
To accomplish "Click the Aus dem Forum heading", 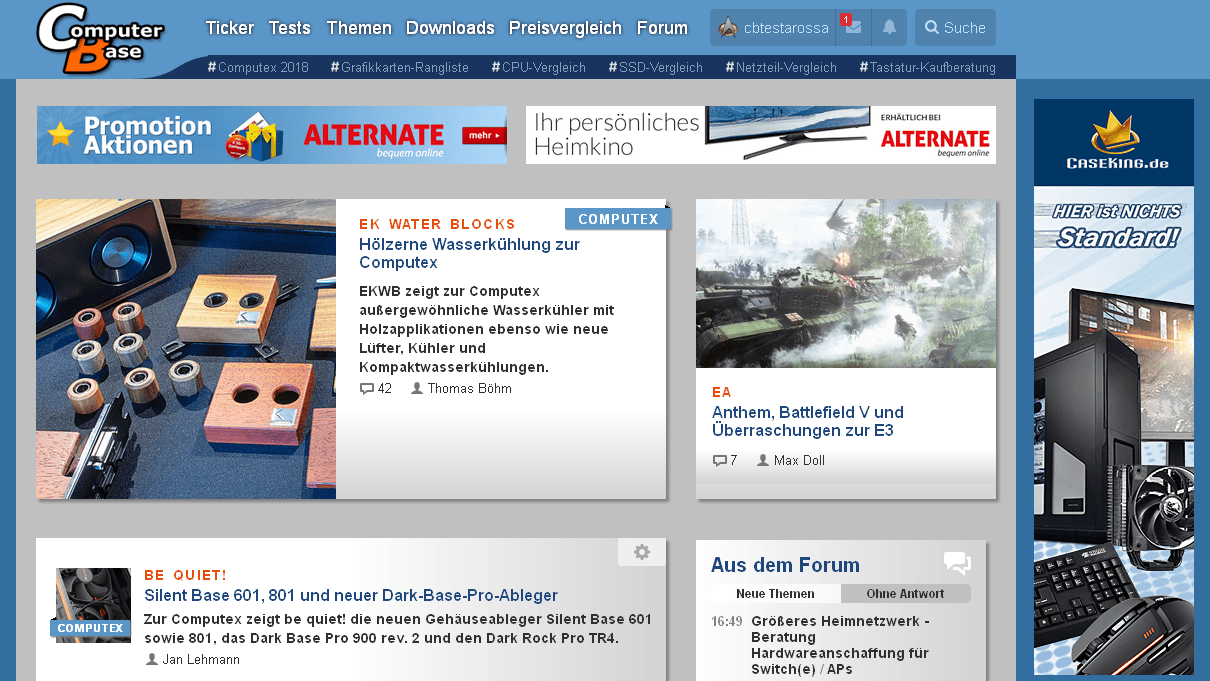I will [785, 565].
